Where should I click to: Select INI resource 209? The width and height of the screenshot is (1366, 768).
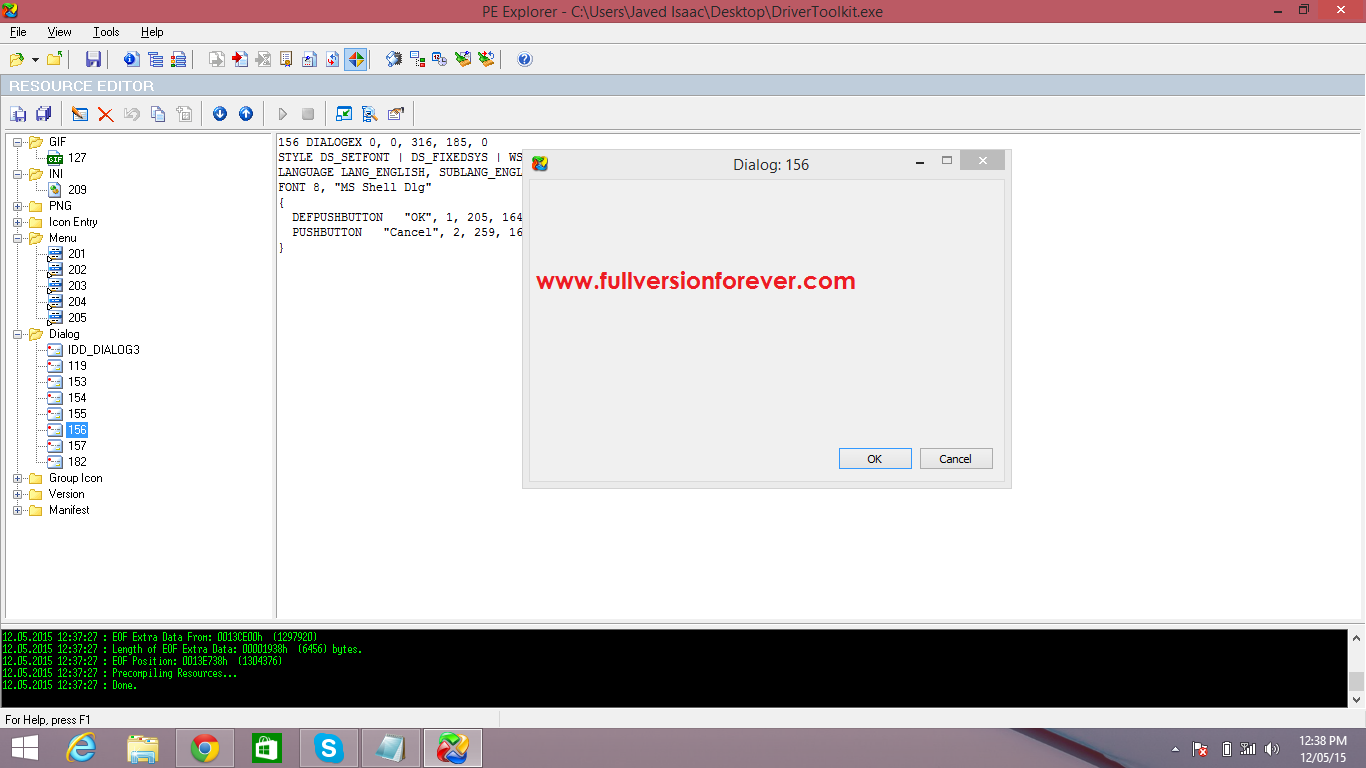(x=77, y=190)
